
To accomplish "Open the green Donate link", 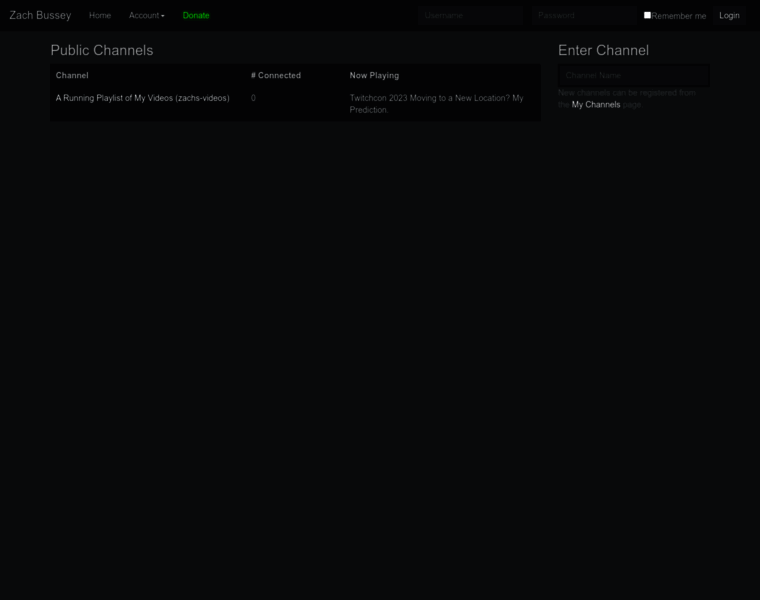I will [x=196, y=15].
